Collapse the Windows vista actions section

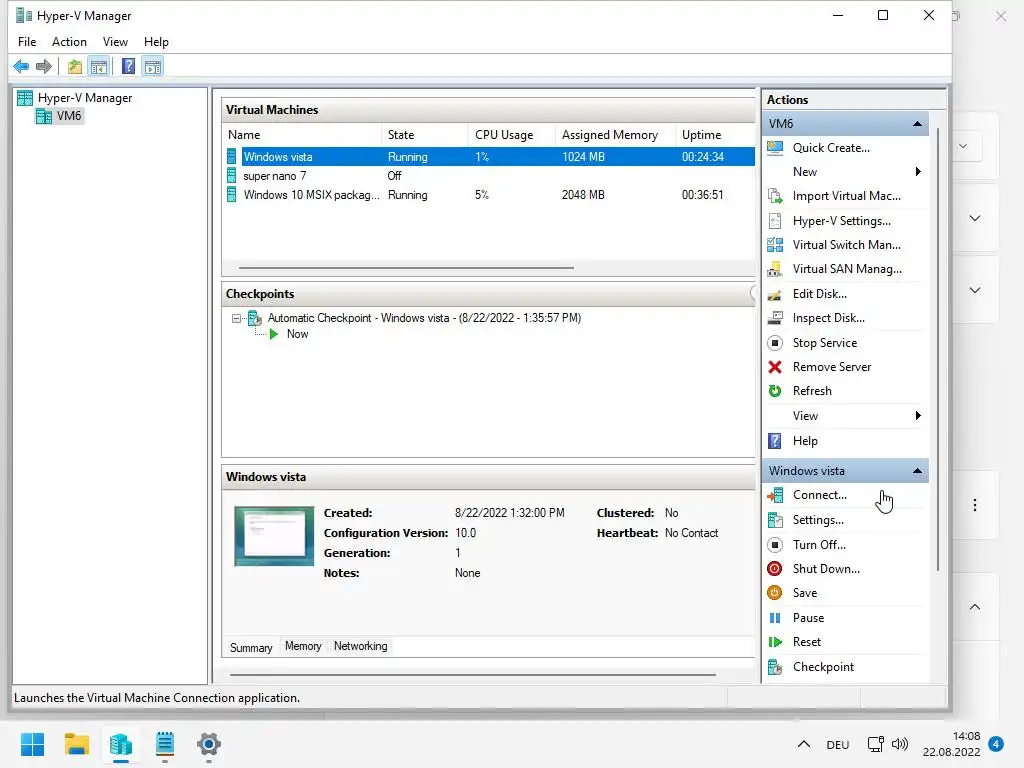[917, 471]
